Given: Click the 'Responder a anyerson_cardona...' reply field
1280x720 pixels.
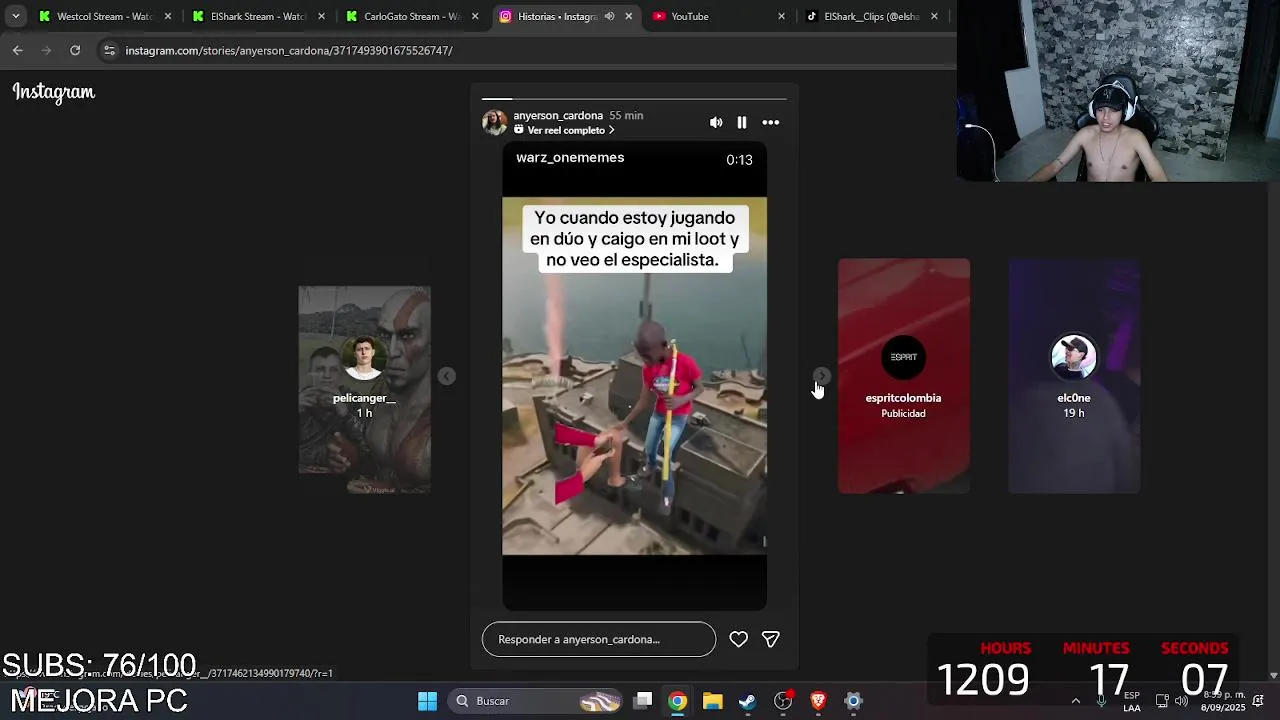Looking at the screenshot, I should point(599,639).
